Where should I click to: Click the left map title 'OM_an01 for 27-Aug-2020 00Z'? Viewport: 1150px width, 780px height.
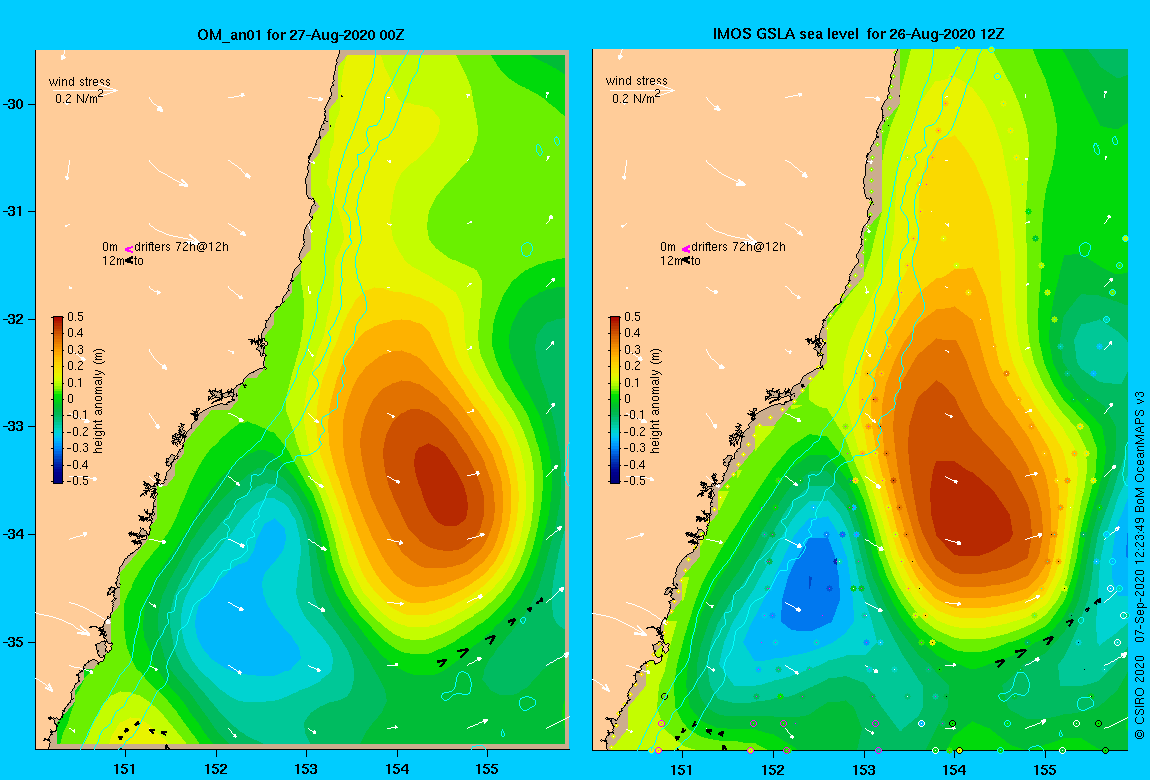click(301, 34)
